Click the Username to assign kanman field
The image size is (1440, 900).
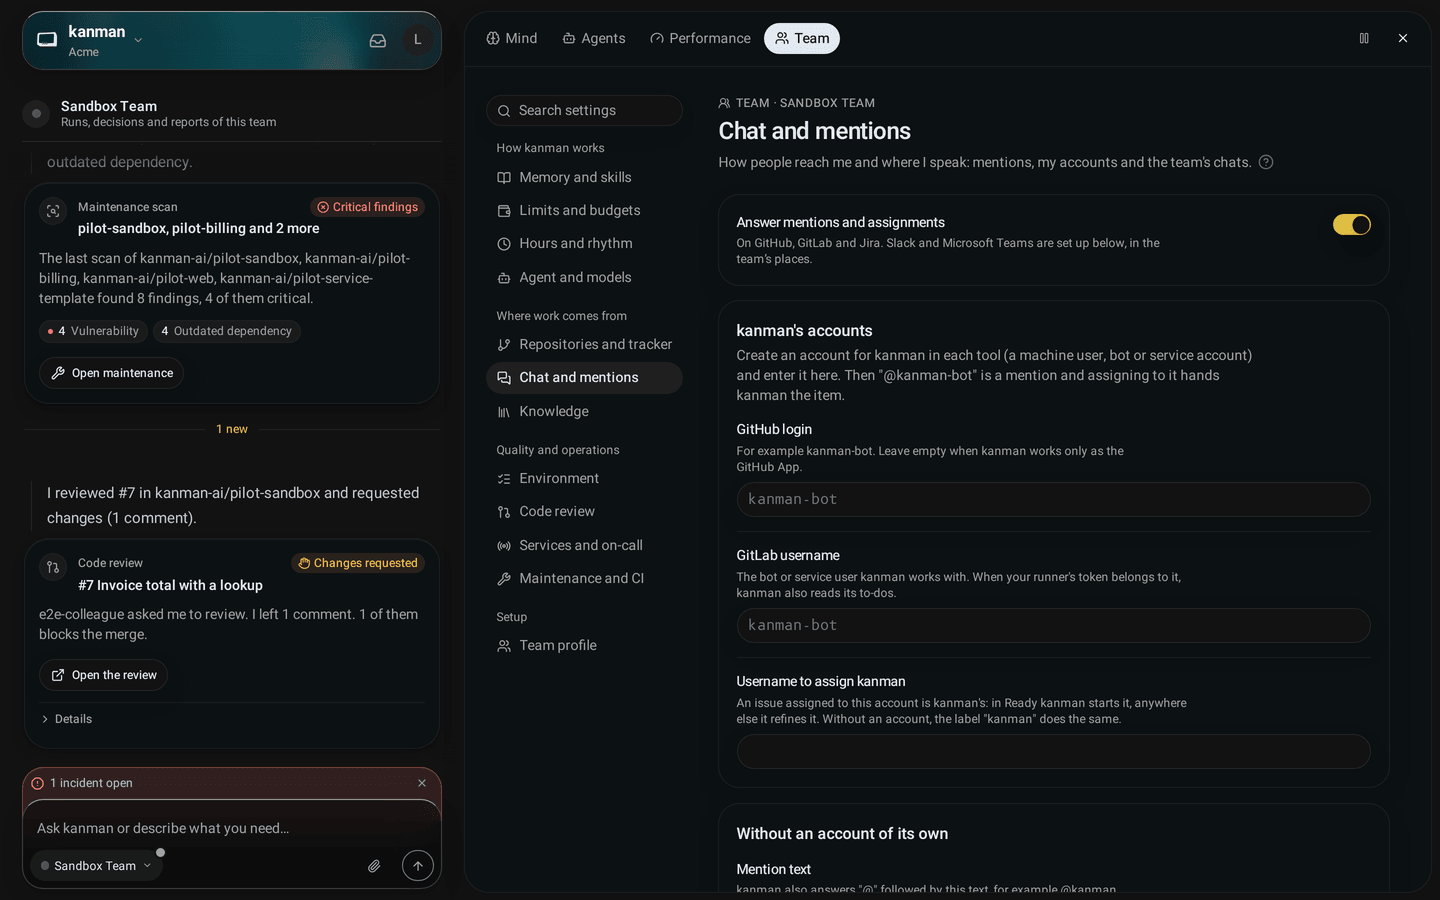tap(1053, 751)
